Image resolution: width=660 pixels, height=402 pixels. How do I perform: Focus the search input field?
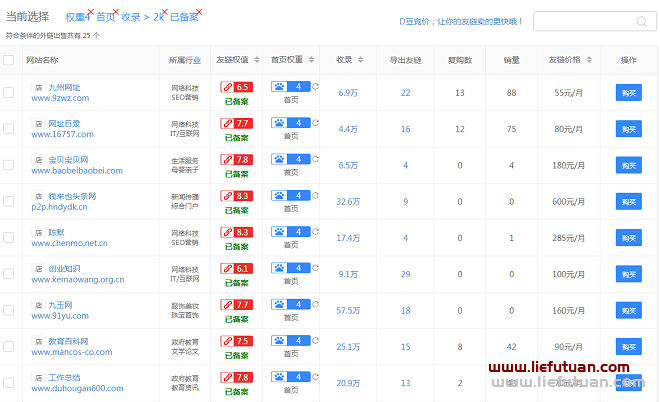(594, 21)
